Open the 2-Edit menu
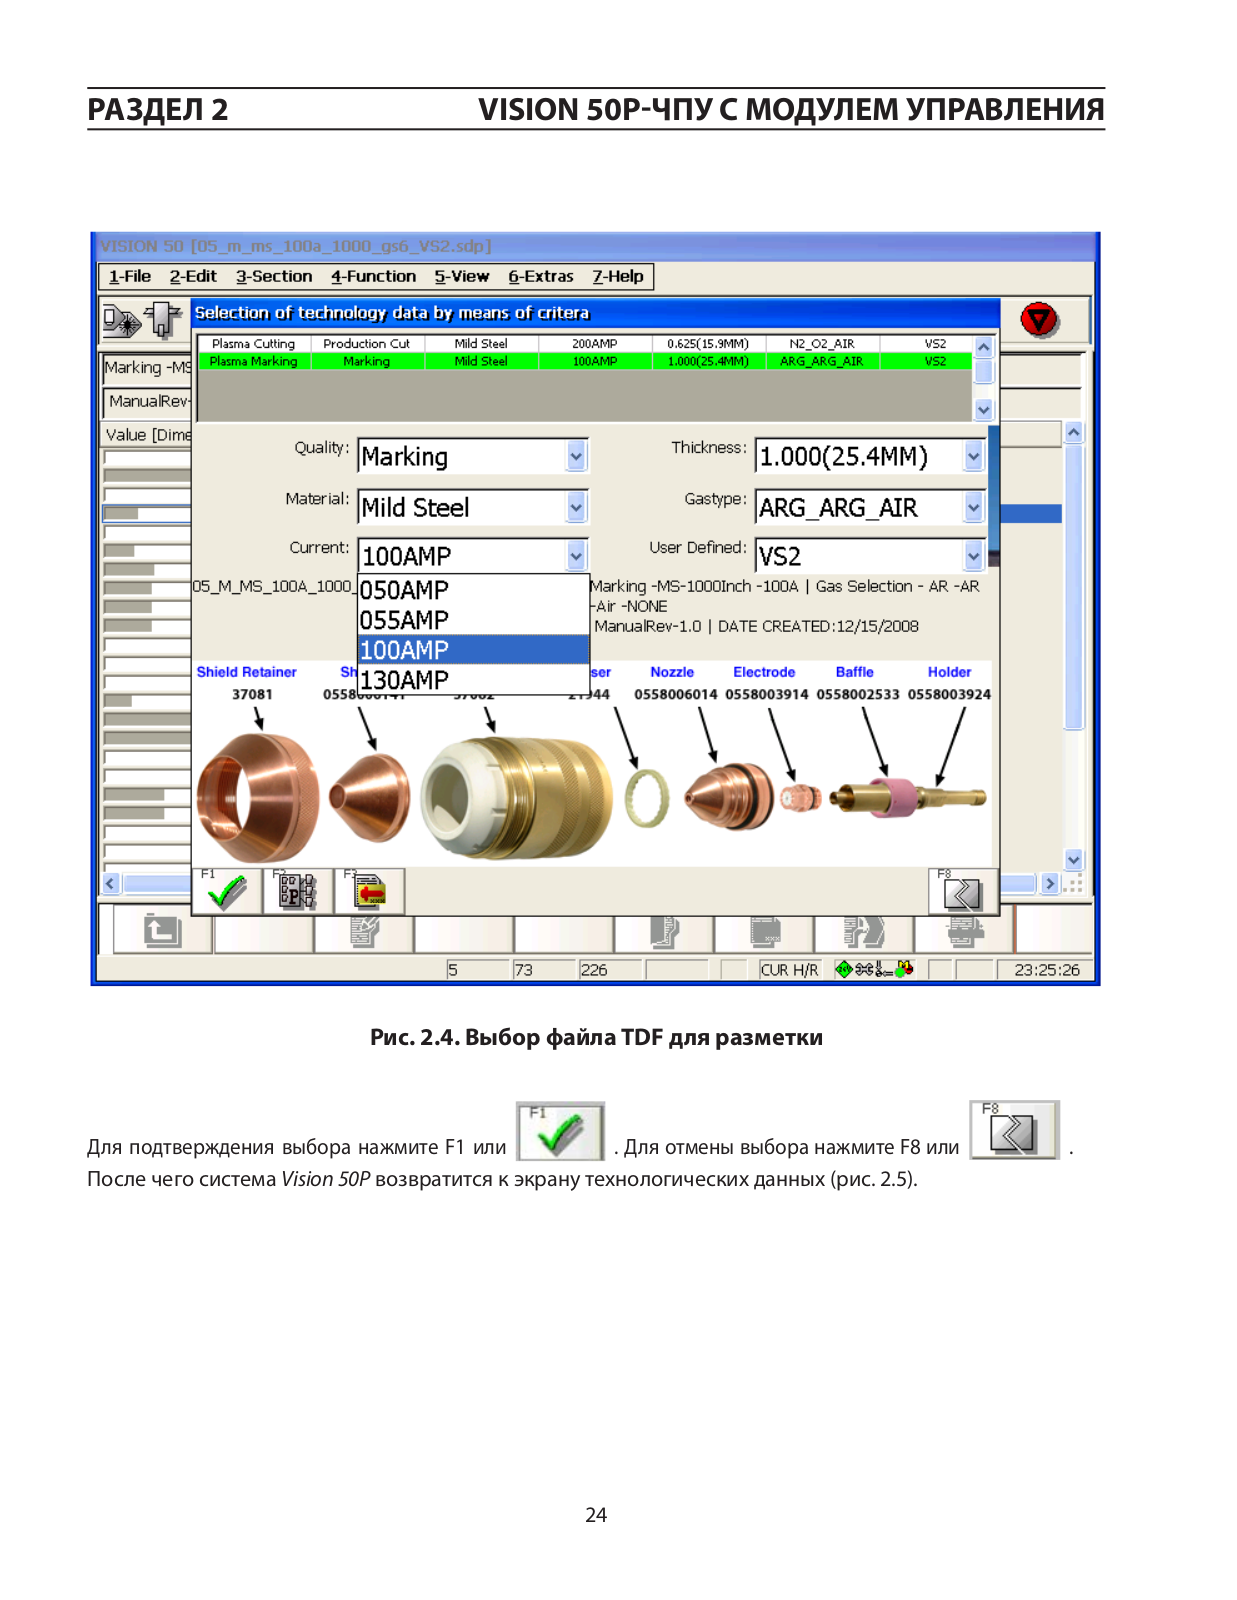The height and width of the screenshot is (1600, 1237). [x=193, y=276]
